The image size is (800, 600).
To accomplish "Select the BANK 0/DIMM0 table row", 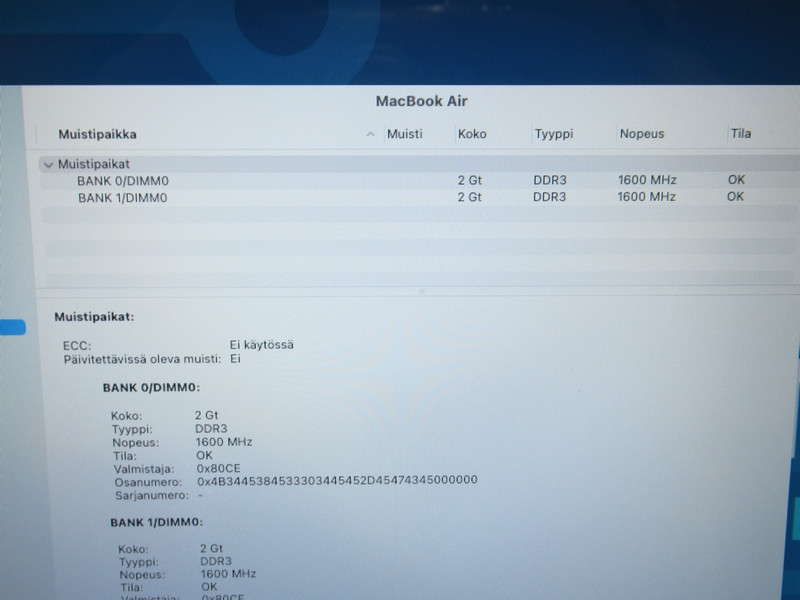I will pos(418,181).
